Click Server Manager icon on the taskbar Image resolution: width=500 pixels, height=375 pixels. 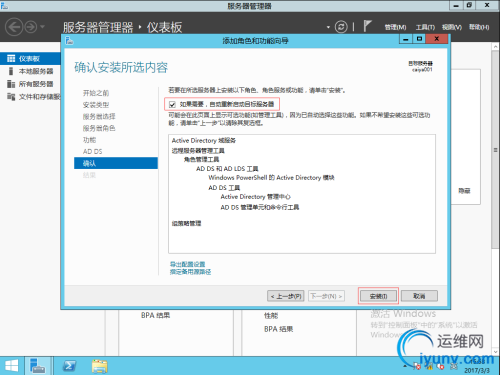[x=37, y=366]
